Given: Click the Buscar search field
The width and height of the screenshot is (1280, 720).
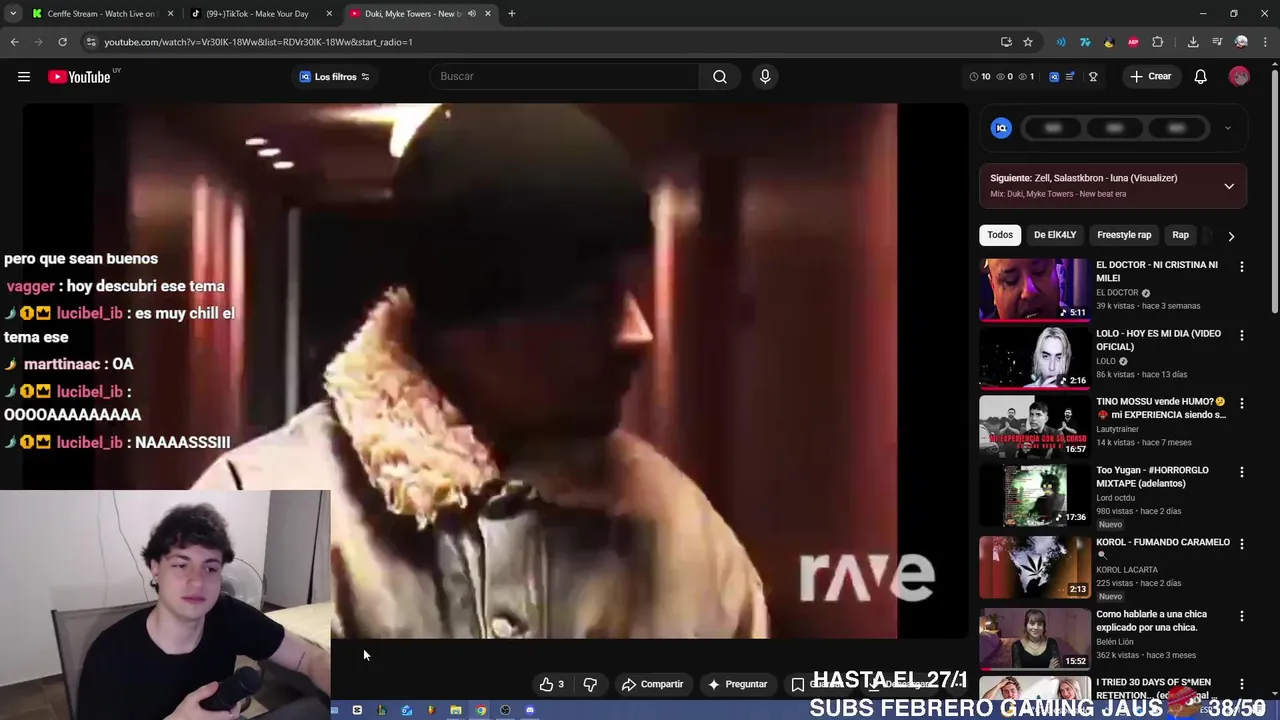Looking at the screenshot, I should [x=565, y=77].
